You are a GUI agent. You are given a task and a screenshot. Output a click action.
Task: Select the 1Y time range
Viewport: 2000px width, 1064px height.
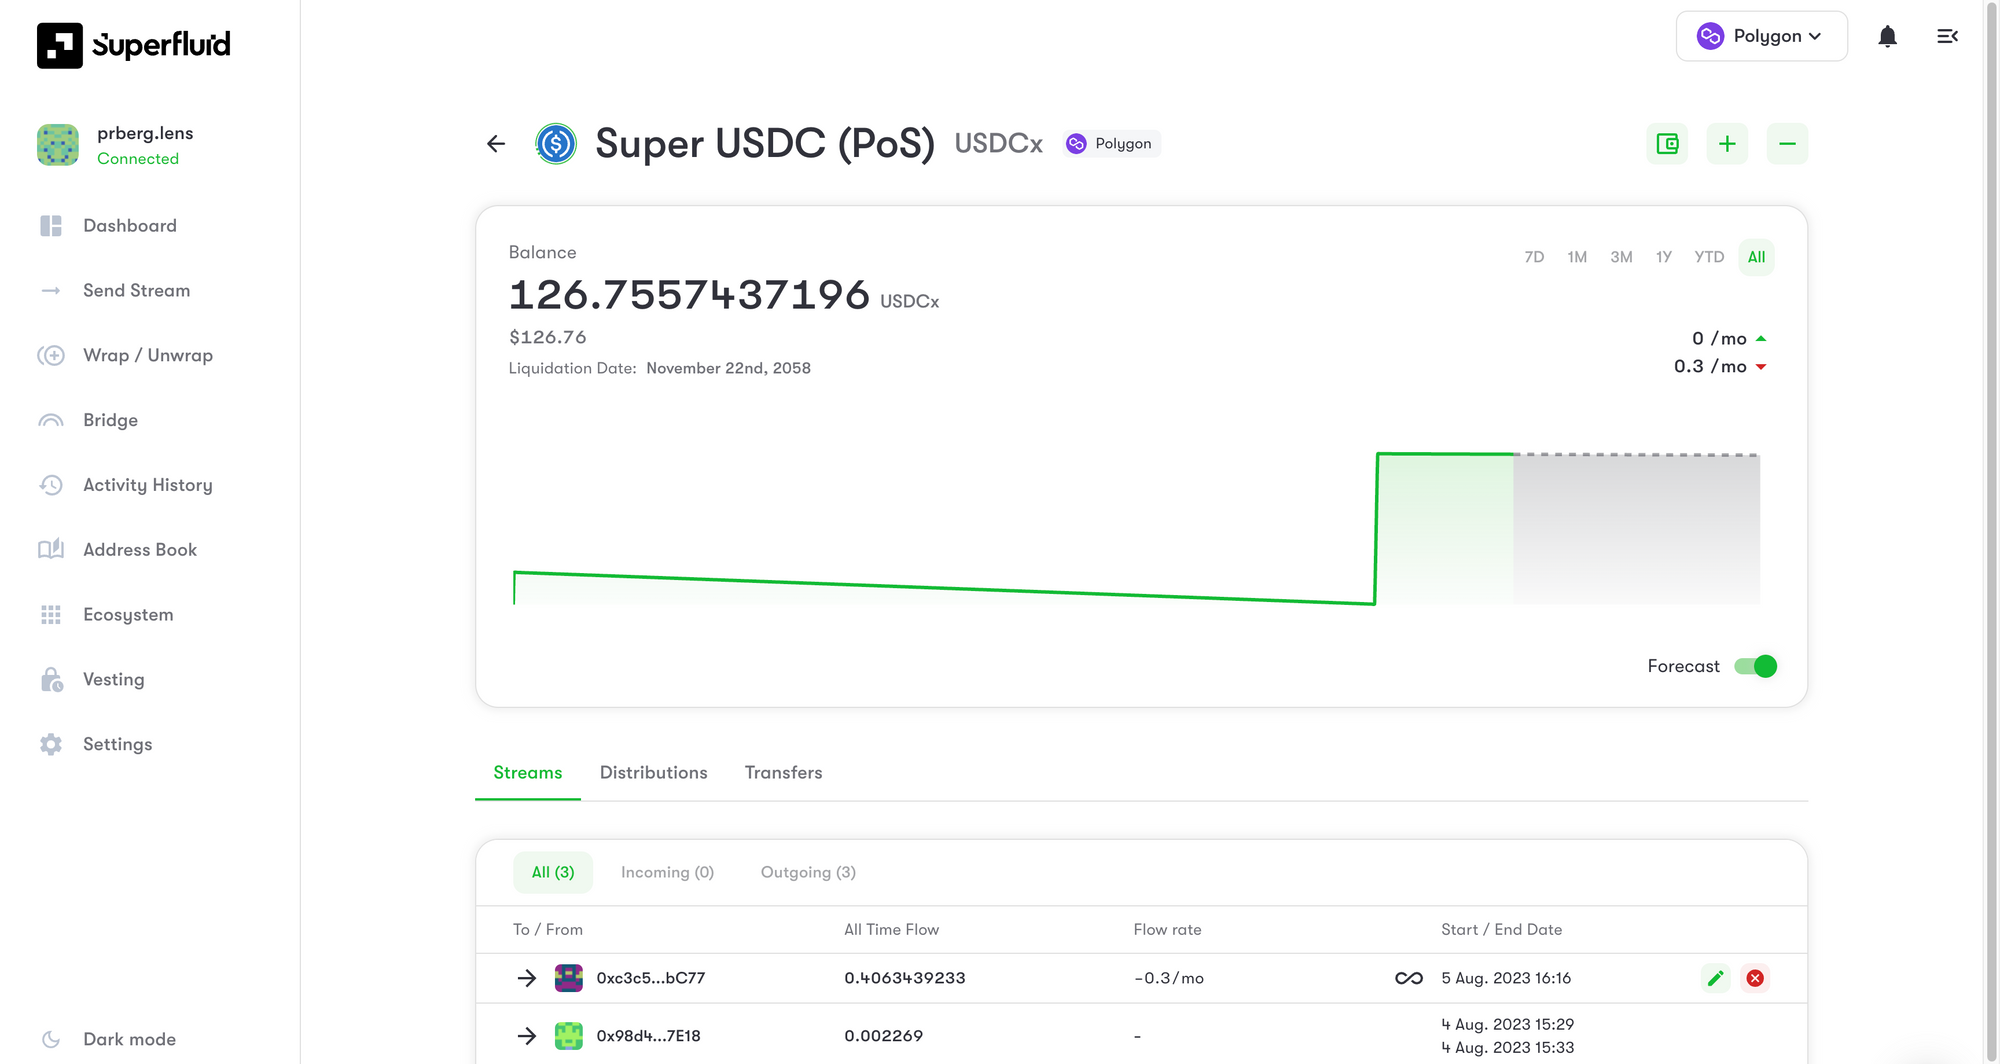pos(1664,257)
